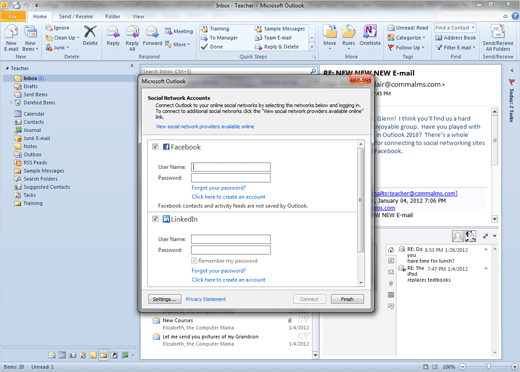Click the zoom slider in status bar
The image size is (520, 372).
488,367
